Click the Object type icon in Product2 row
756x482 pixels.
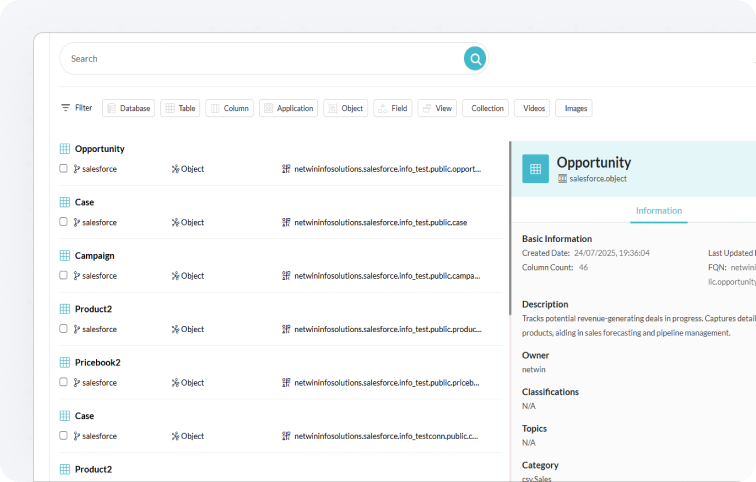(x=175, y=329)
